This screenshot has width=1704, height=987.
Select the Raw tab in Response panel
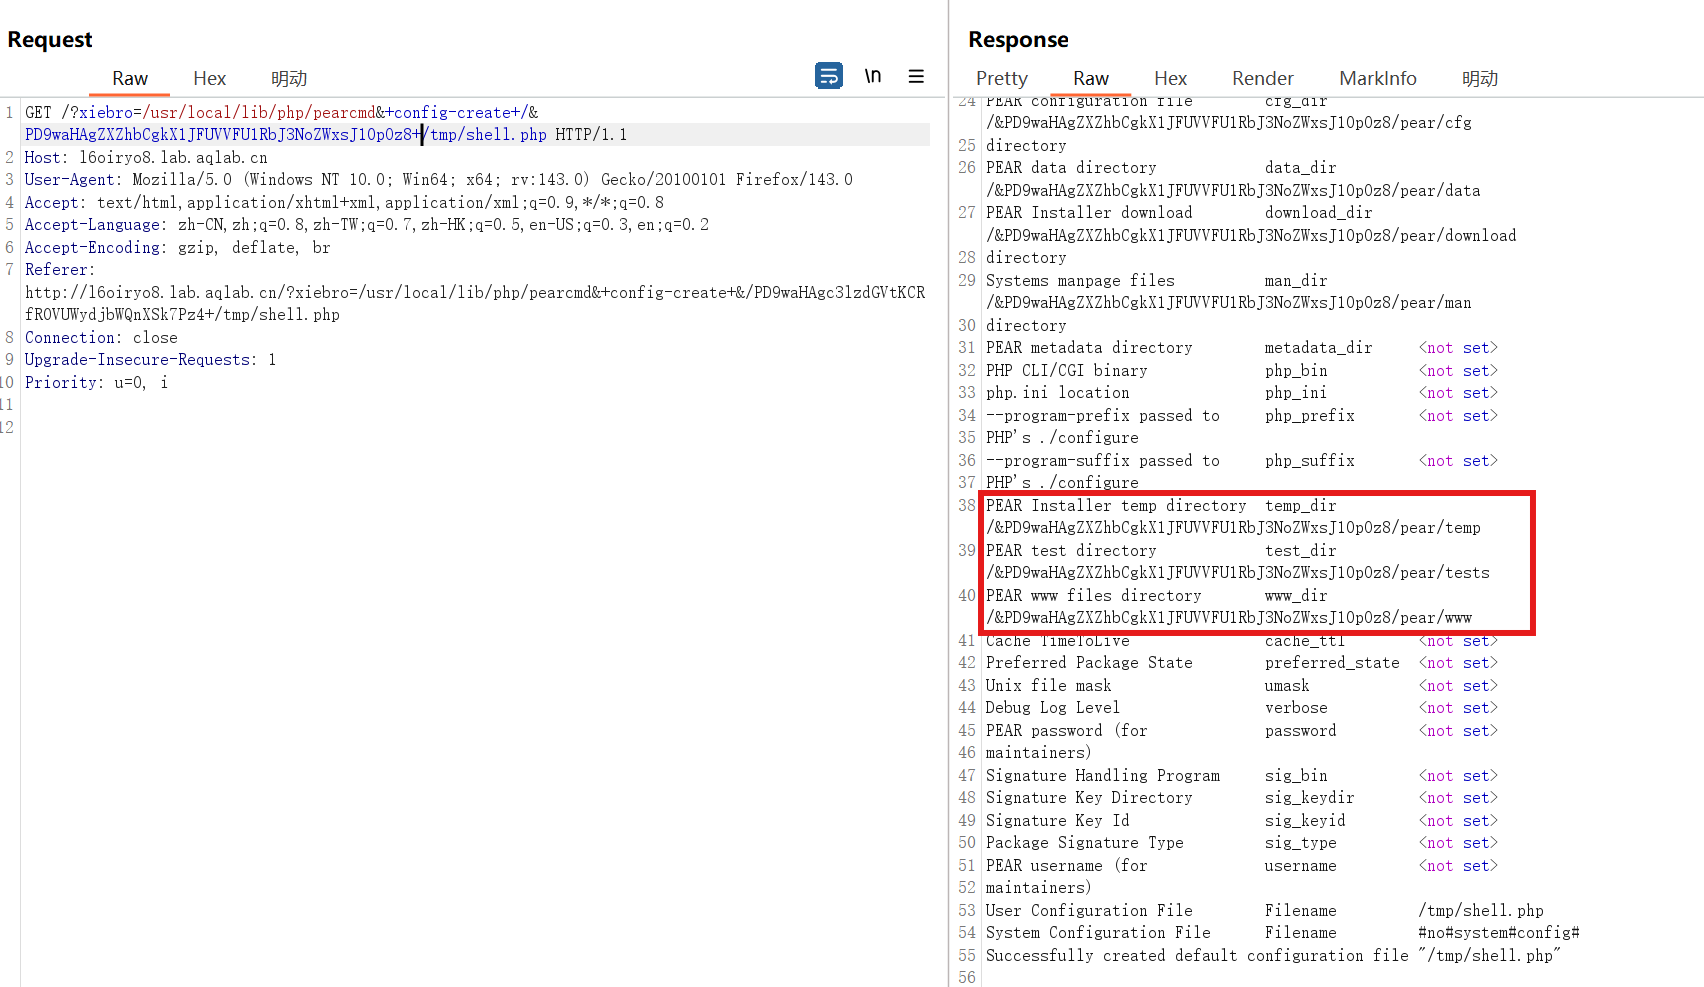pos(1091,78)
